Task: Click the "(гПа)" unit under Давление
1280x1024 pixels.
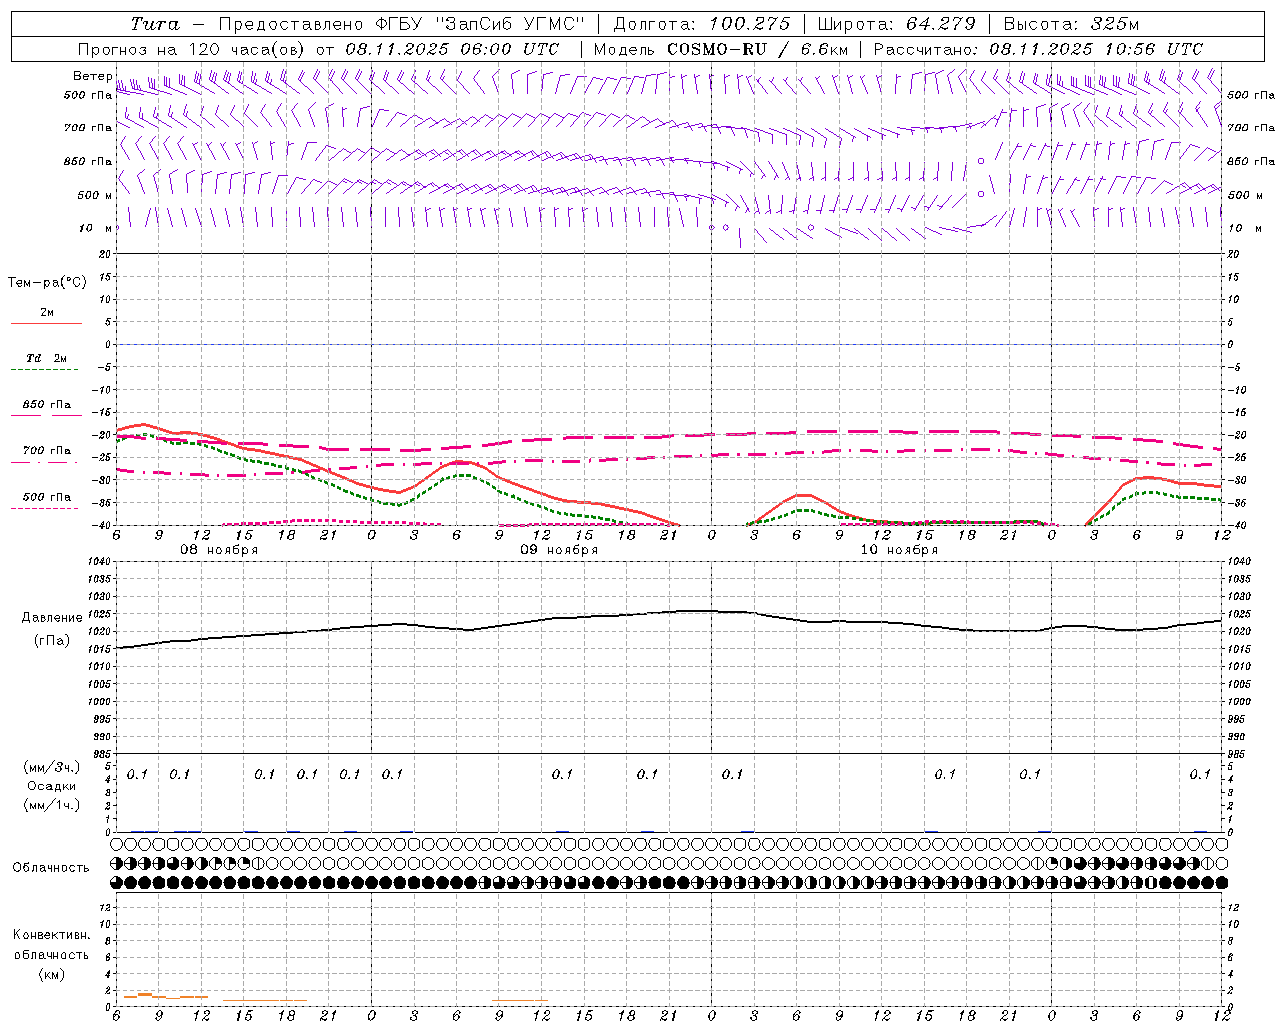Action: (x=52, y=641)
